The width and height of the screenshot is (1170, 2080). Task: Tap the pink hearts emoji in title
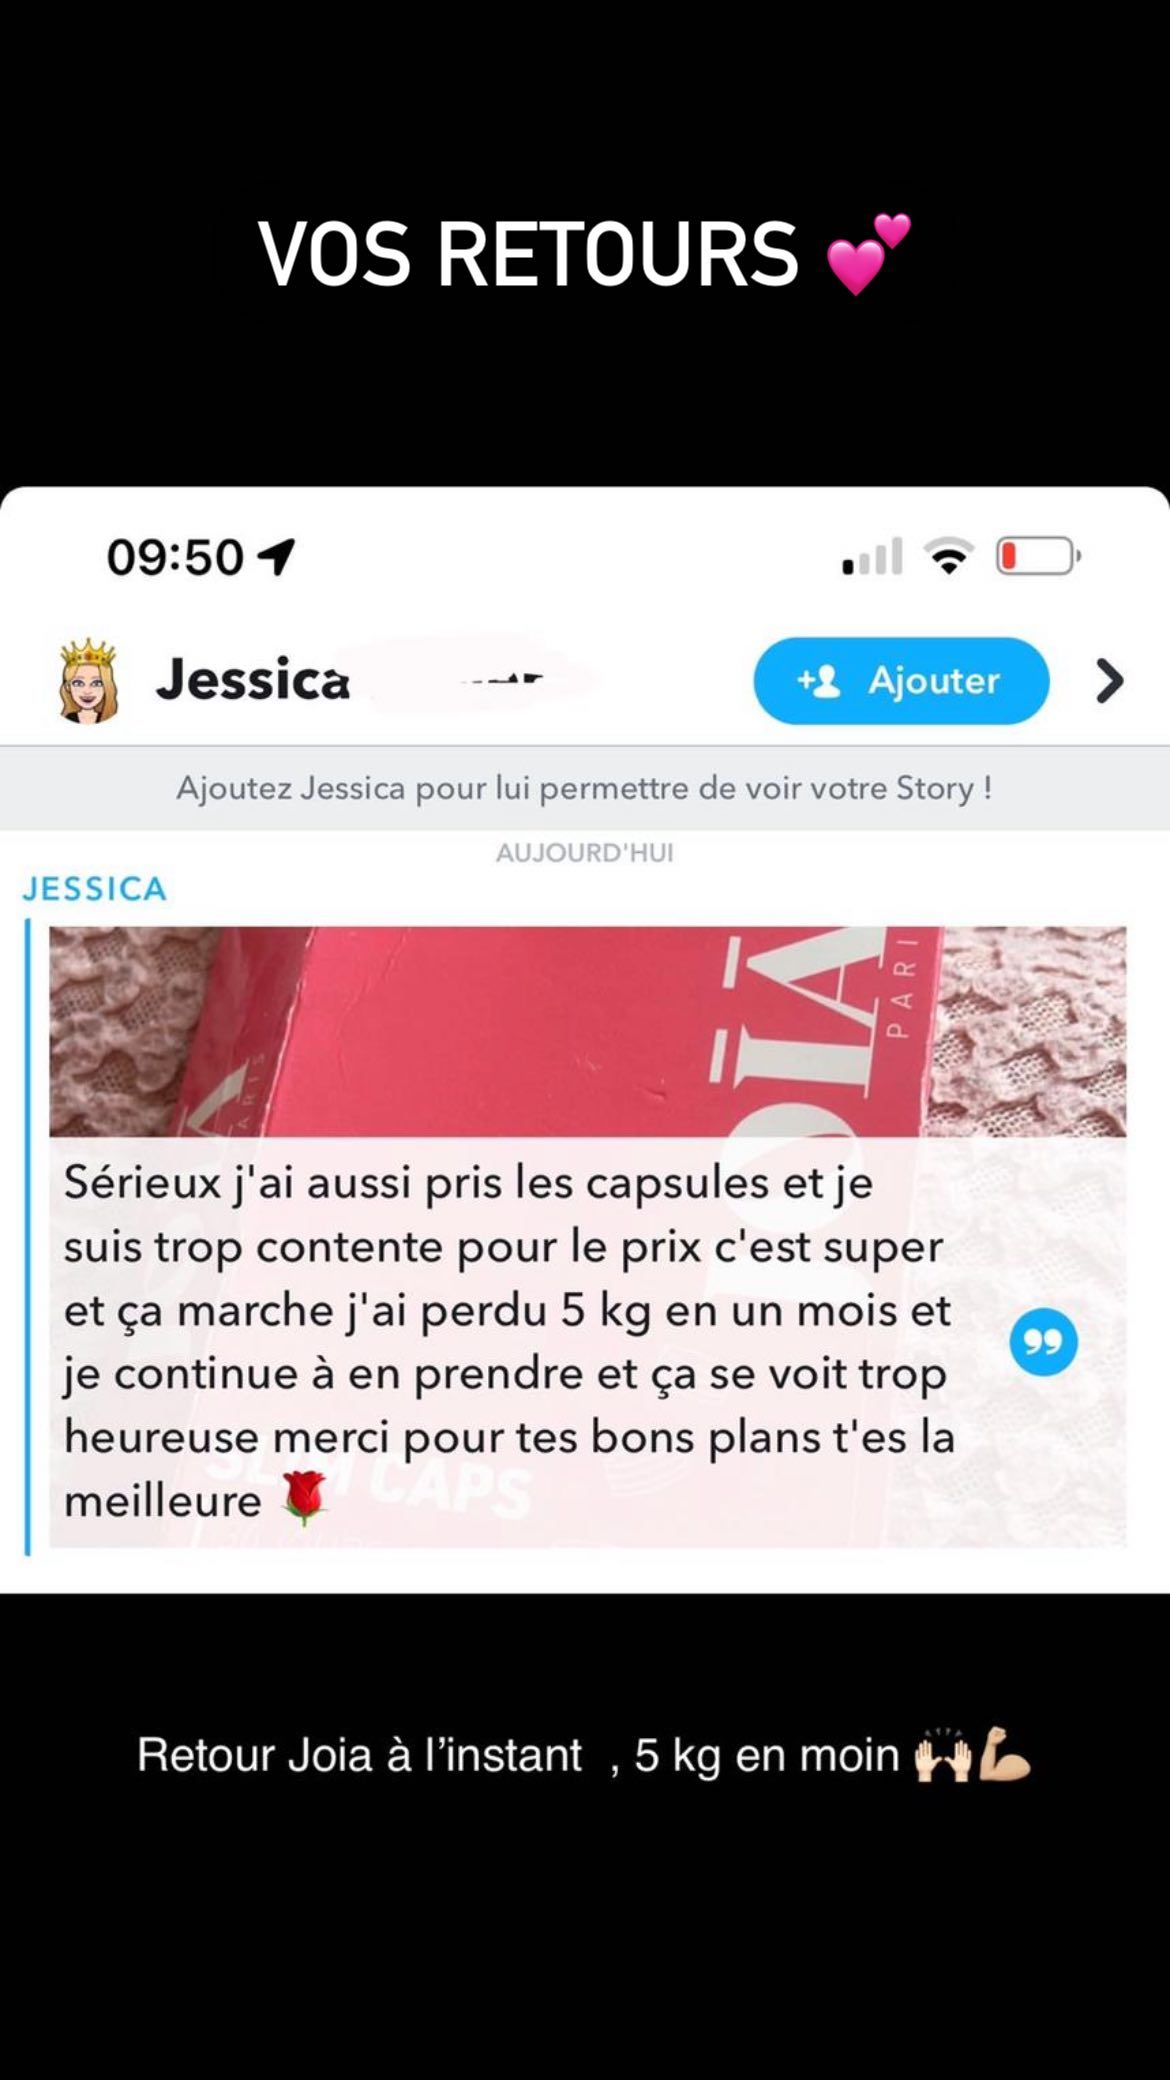click(x=868, y=254)
